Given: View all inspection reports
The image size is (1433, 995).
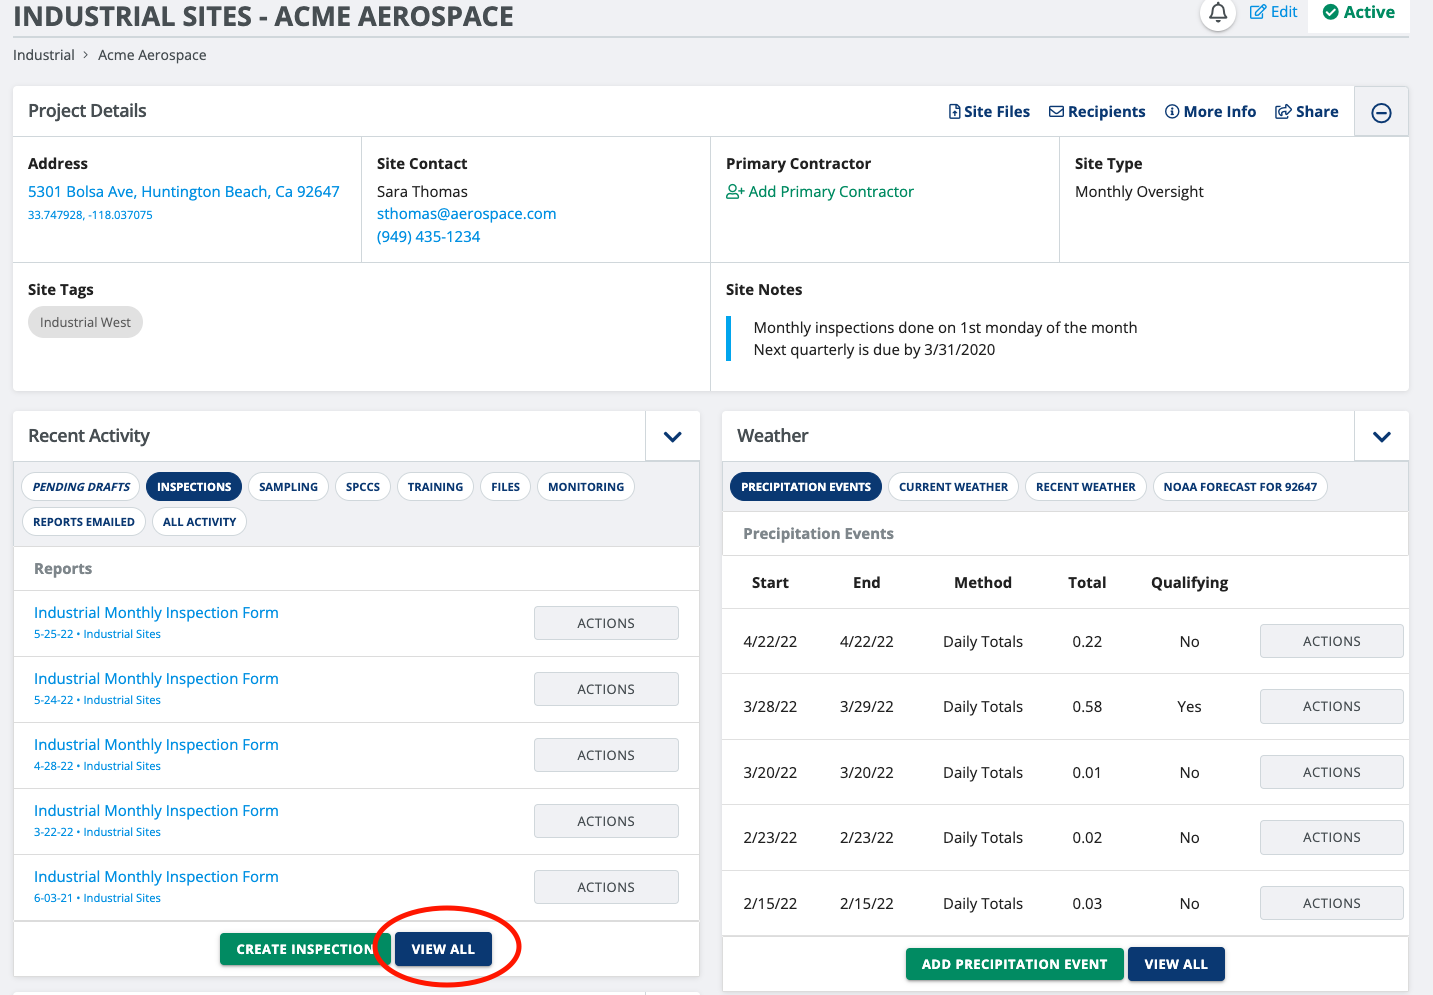Looking at the screenshot, I should click(x=443, y=949).
